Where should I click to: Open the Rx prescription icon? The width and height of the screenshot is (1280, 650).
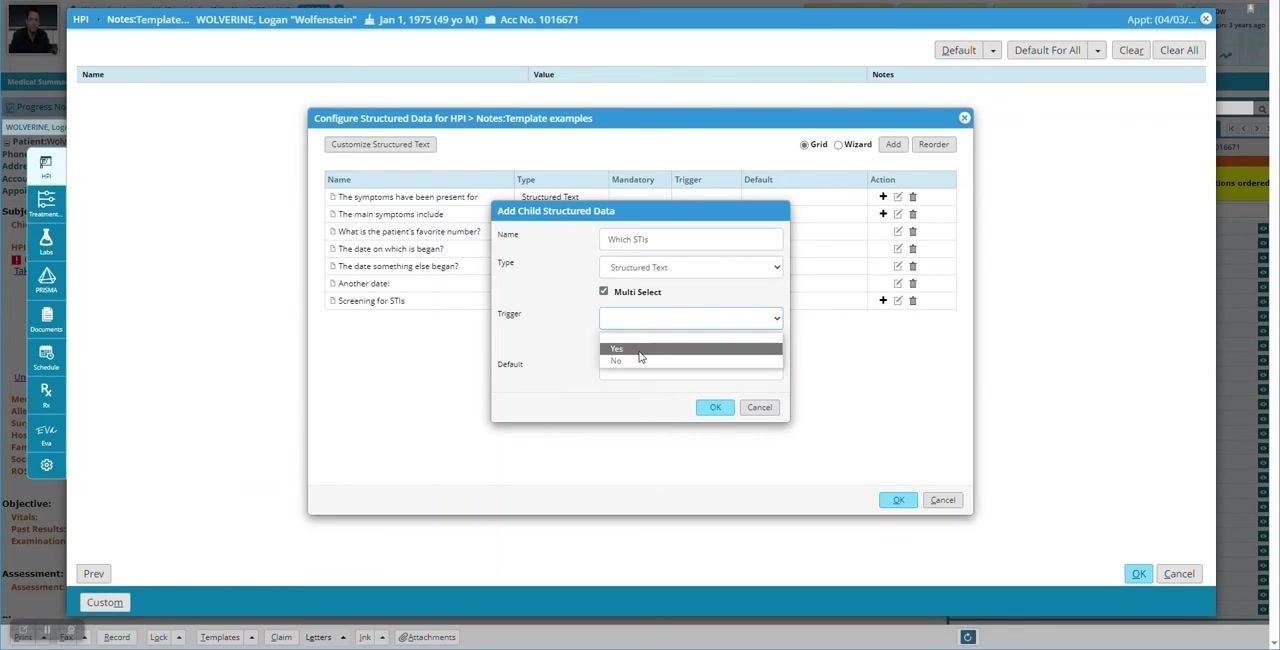(46, 395)
